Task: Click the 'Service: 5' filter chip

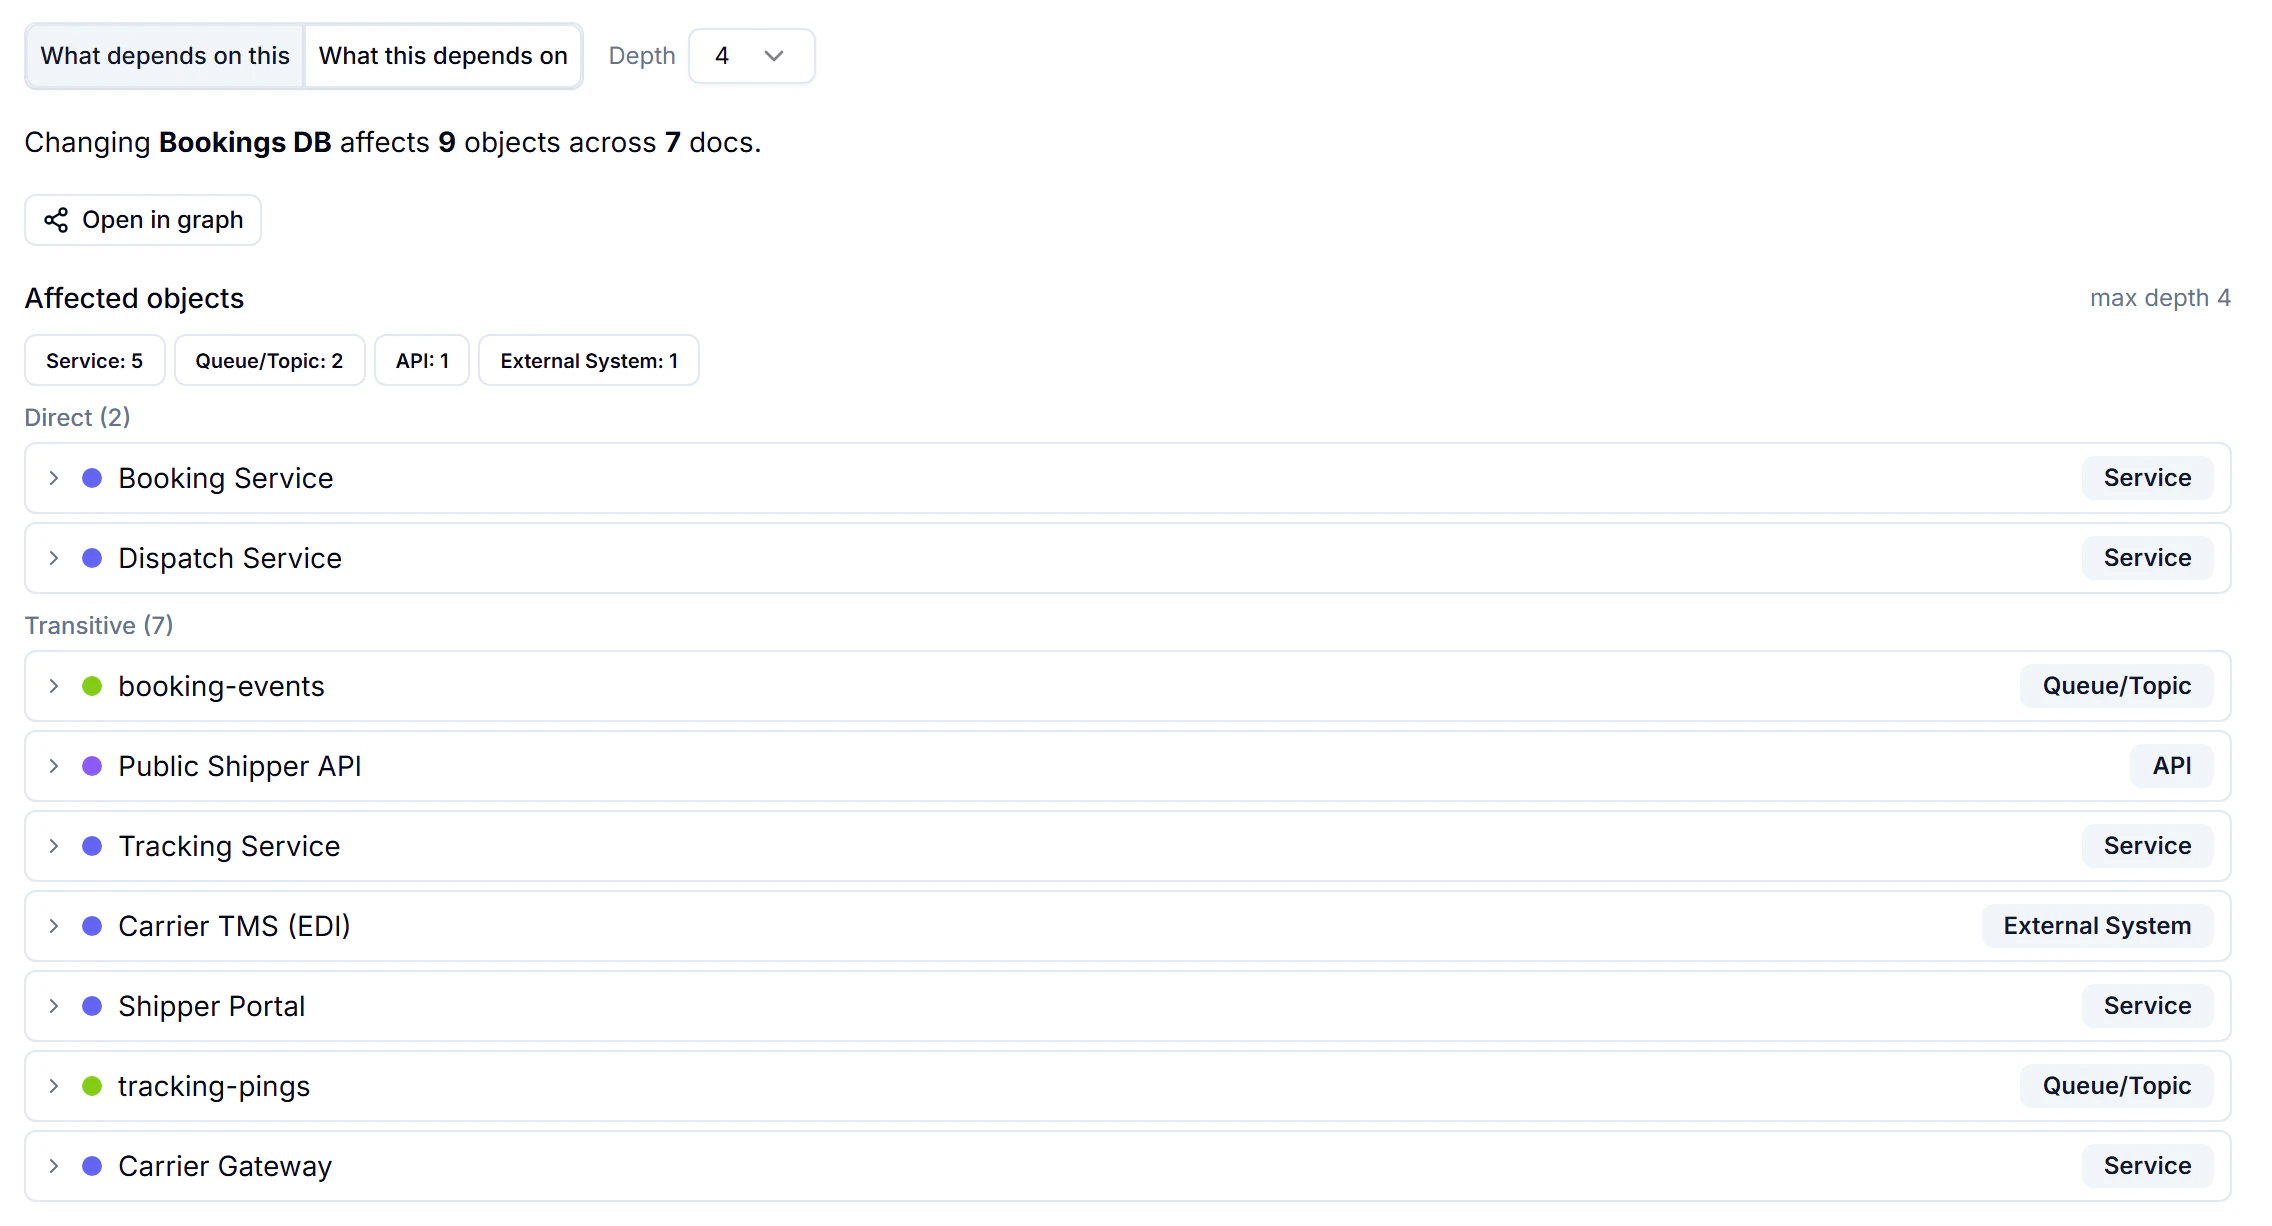Action: 95,360
